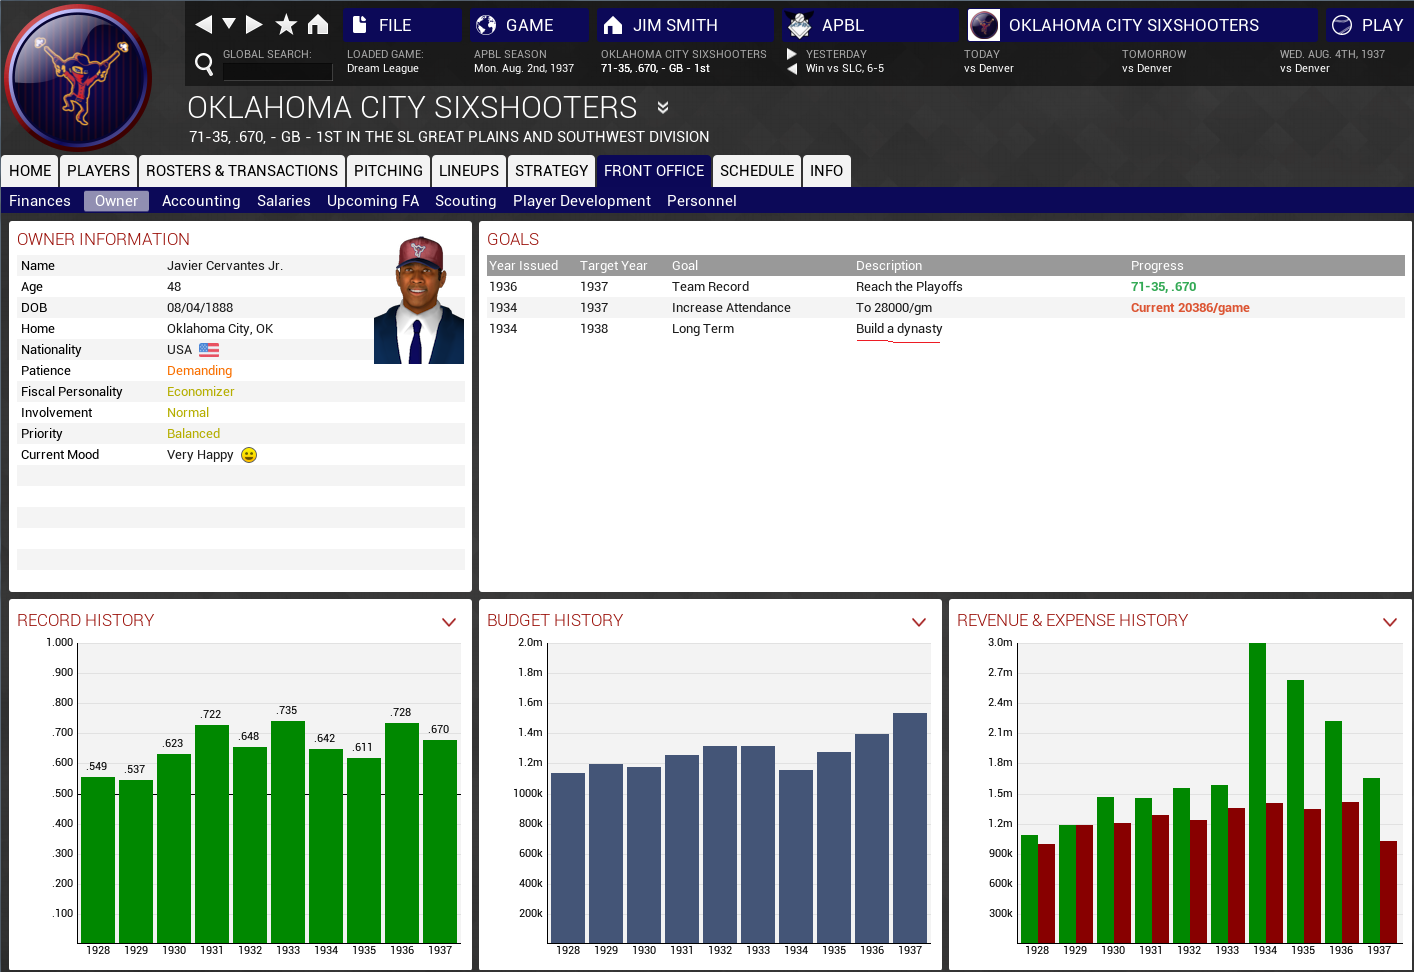Click in the Global Search field
The image size is (1414, 972).
click(x=277, y=71)
